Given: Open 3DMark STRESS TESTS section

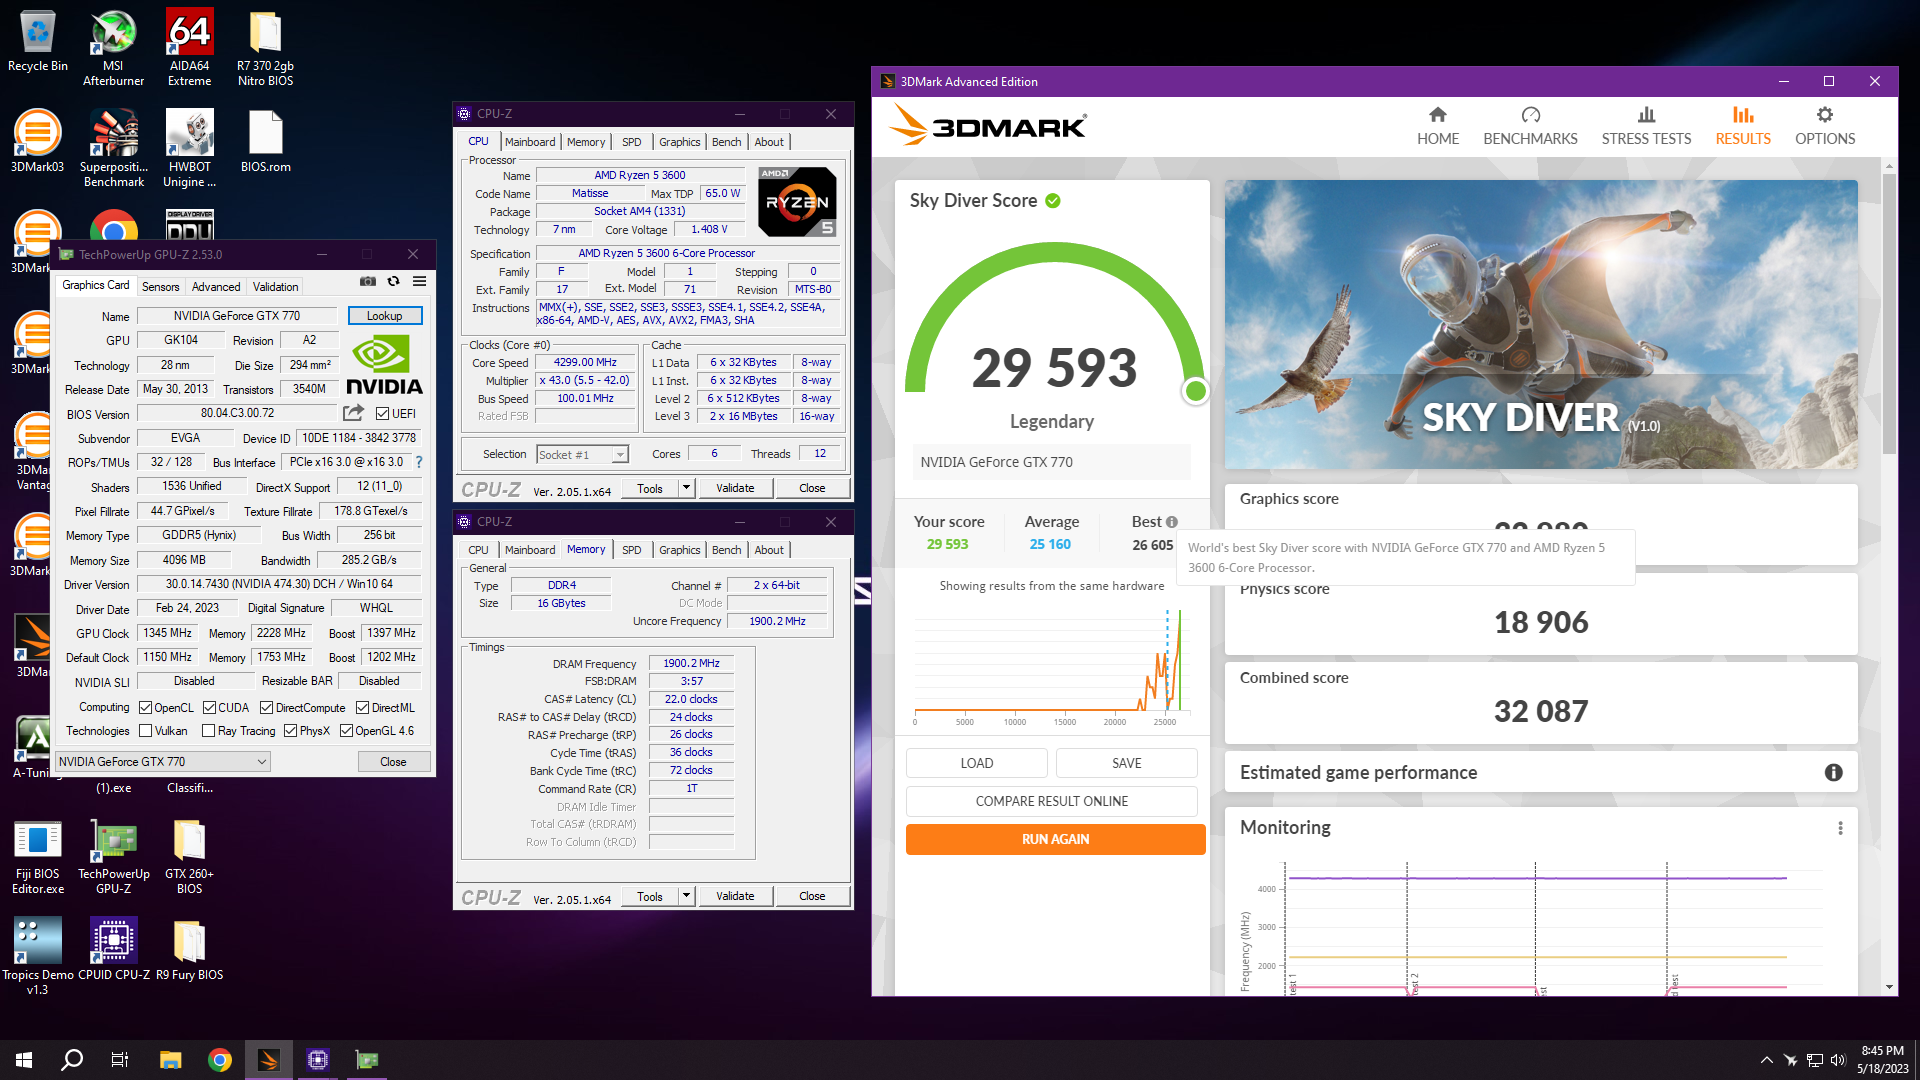Looking at the screenshot, I should (x=1646, y=127).
